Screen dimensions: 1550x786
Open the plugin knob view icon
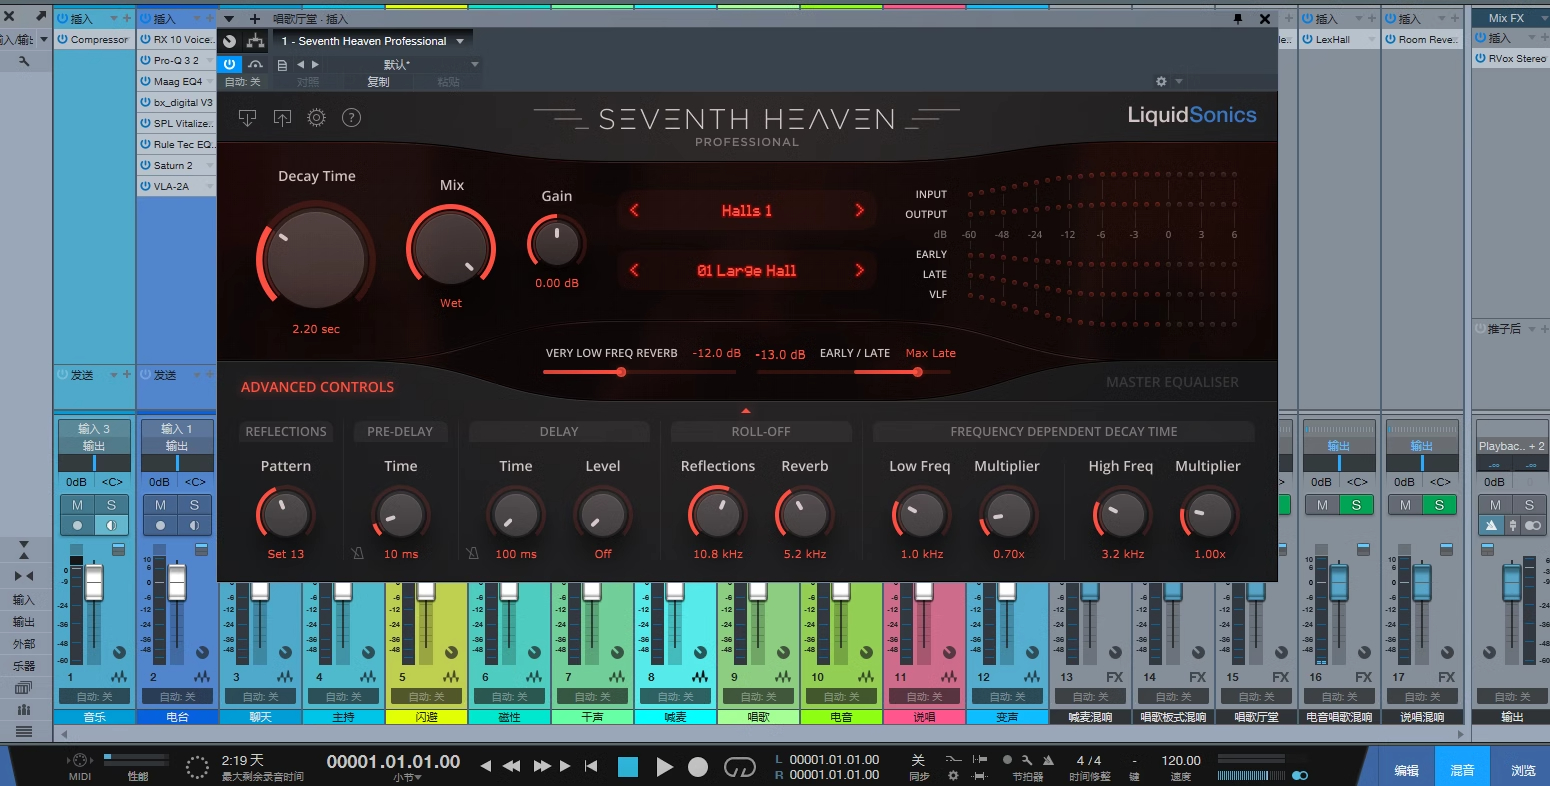click(230, 41)
